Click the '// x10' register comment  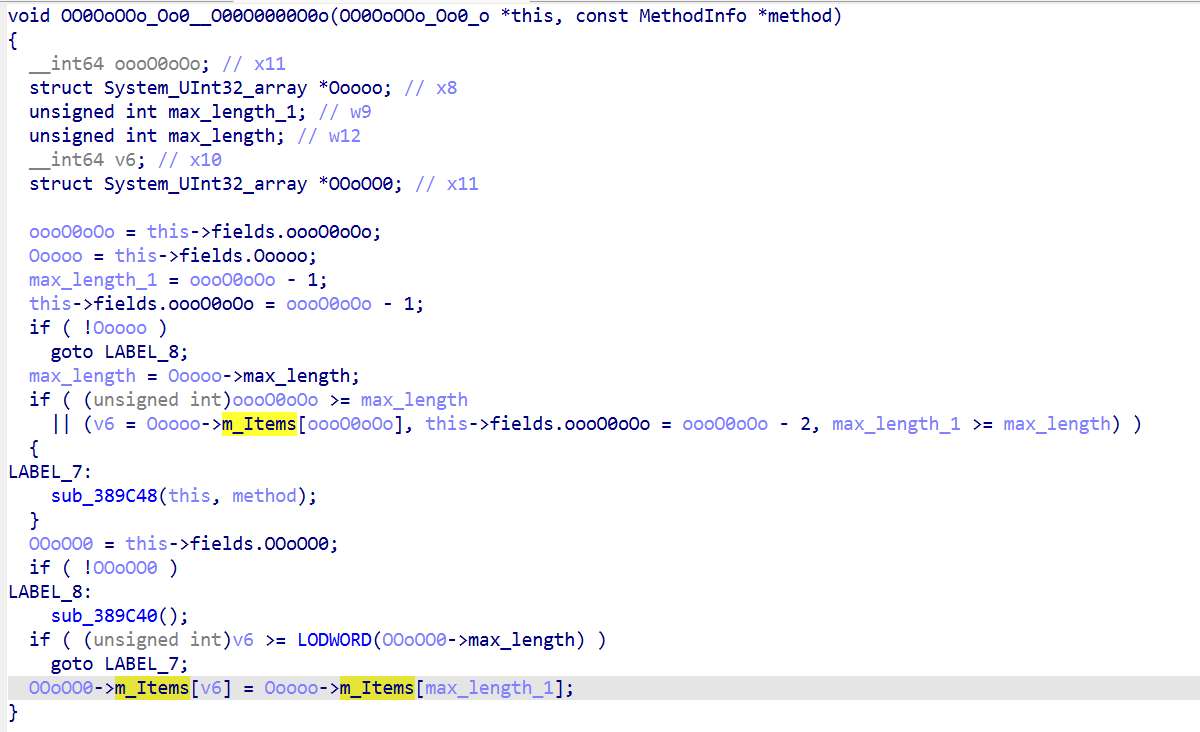tap(189, 160)
